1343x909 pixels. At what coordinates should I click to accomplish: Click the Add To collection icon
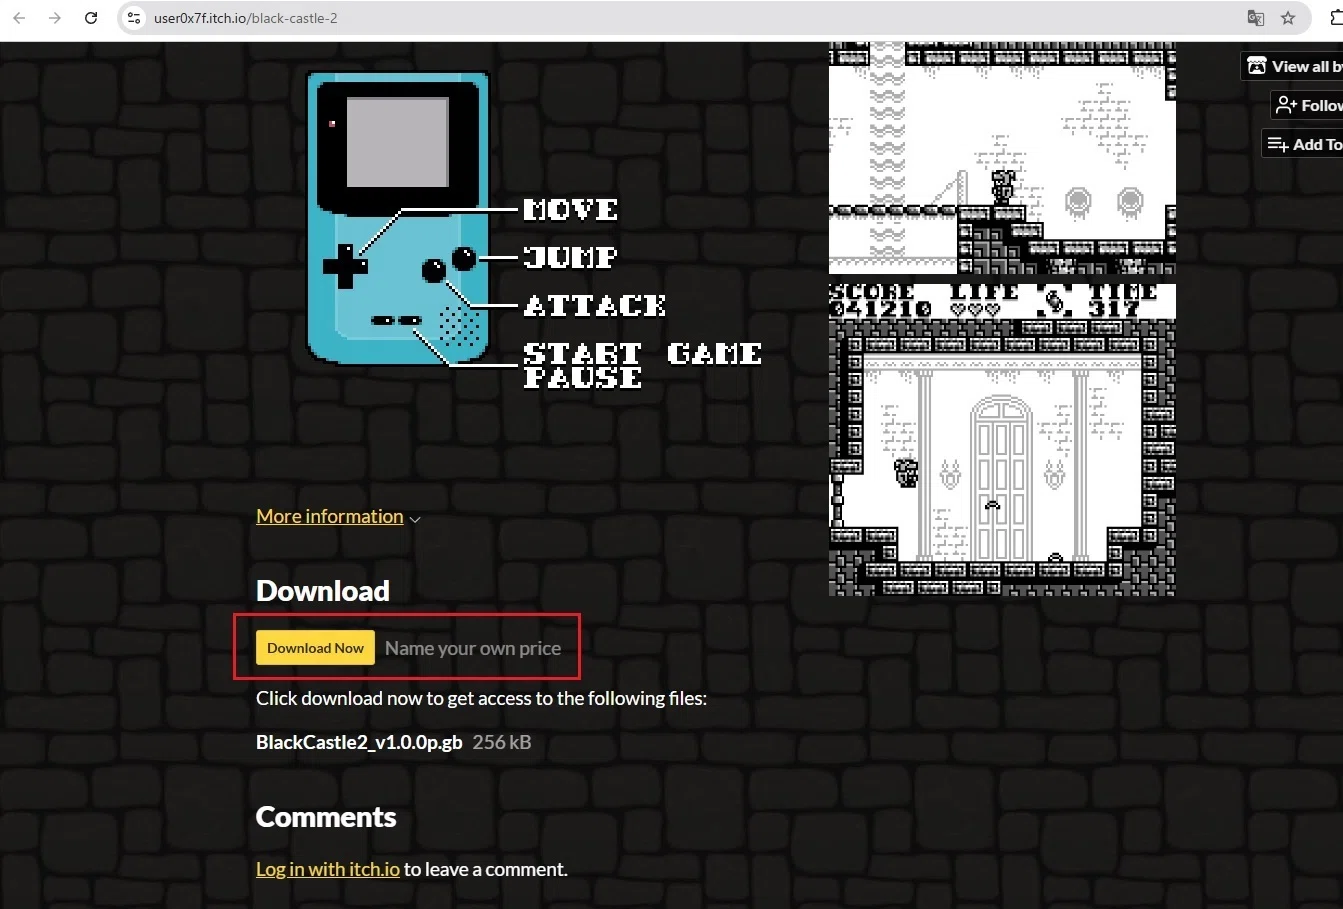(x=1278, y=144)
